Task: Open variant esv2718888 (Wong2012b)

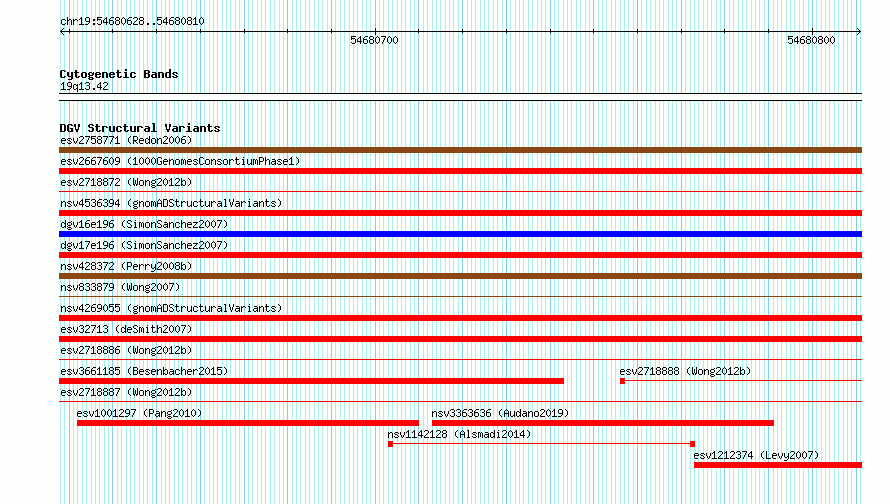Action: [685, 371]
